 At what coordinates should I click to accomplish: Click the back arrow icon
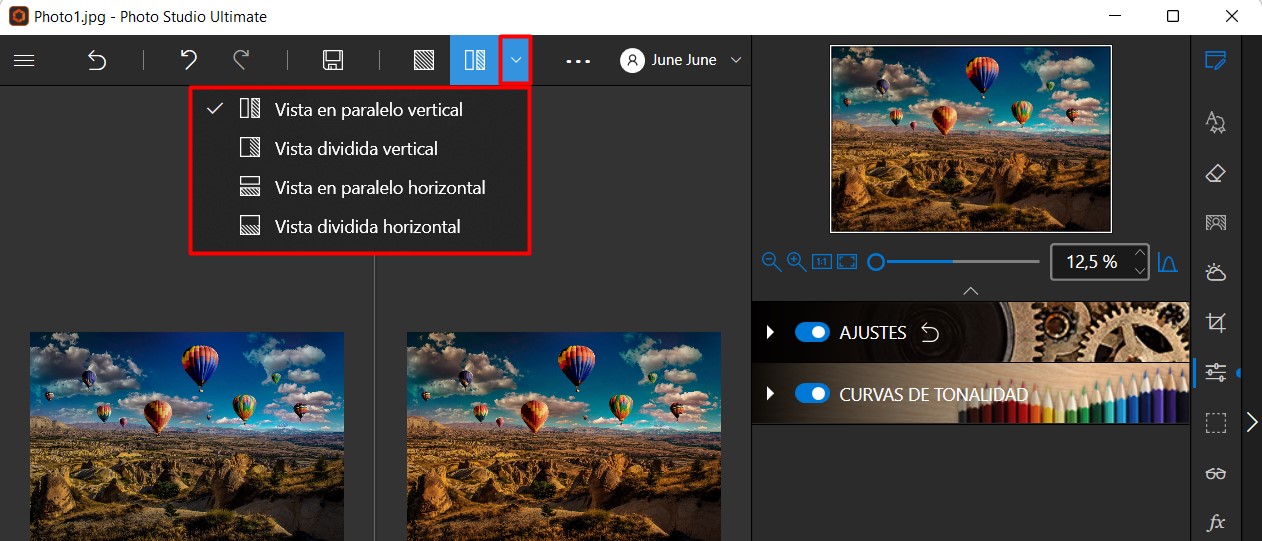97,60
